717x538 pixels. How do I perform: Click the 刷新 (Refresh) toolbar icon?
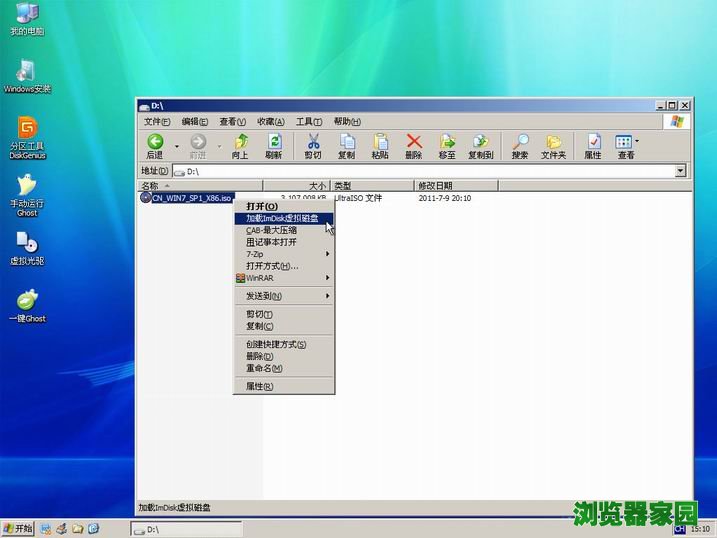tap(273, 146)
